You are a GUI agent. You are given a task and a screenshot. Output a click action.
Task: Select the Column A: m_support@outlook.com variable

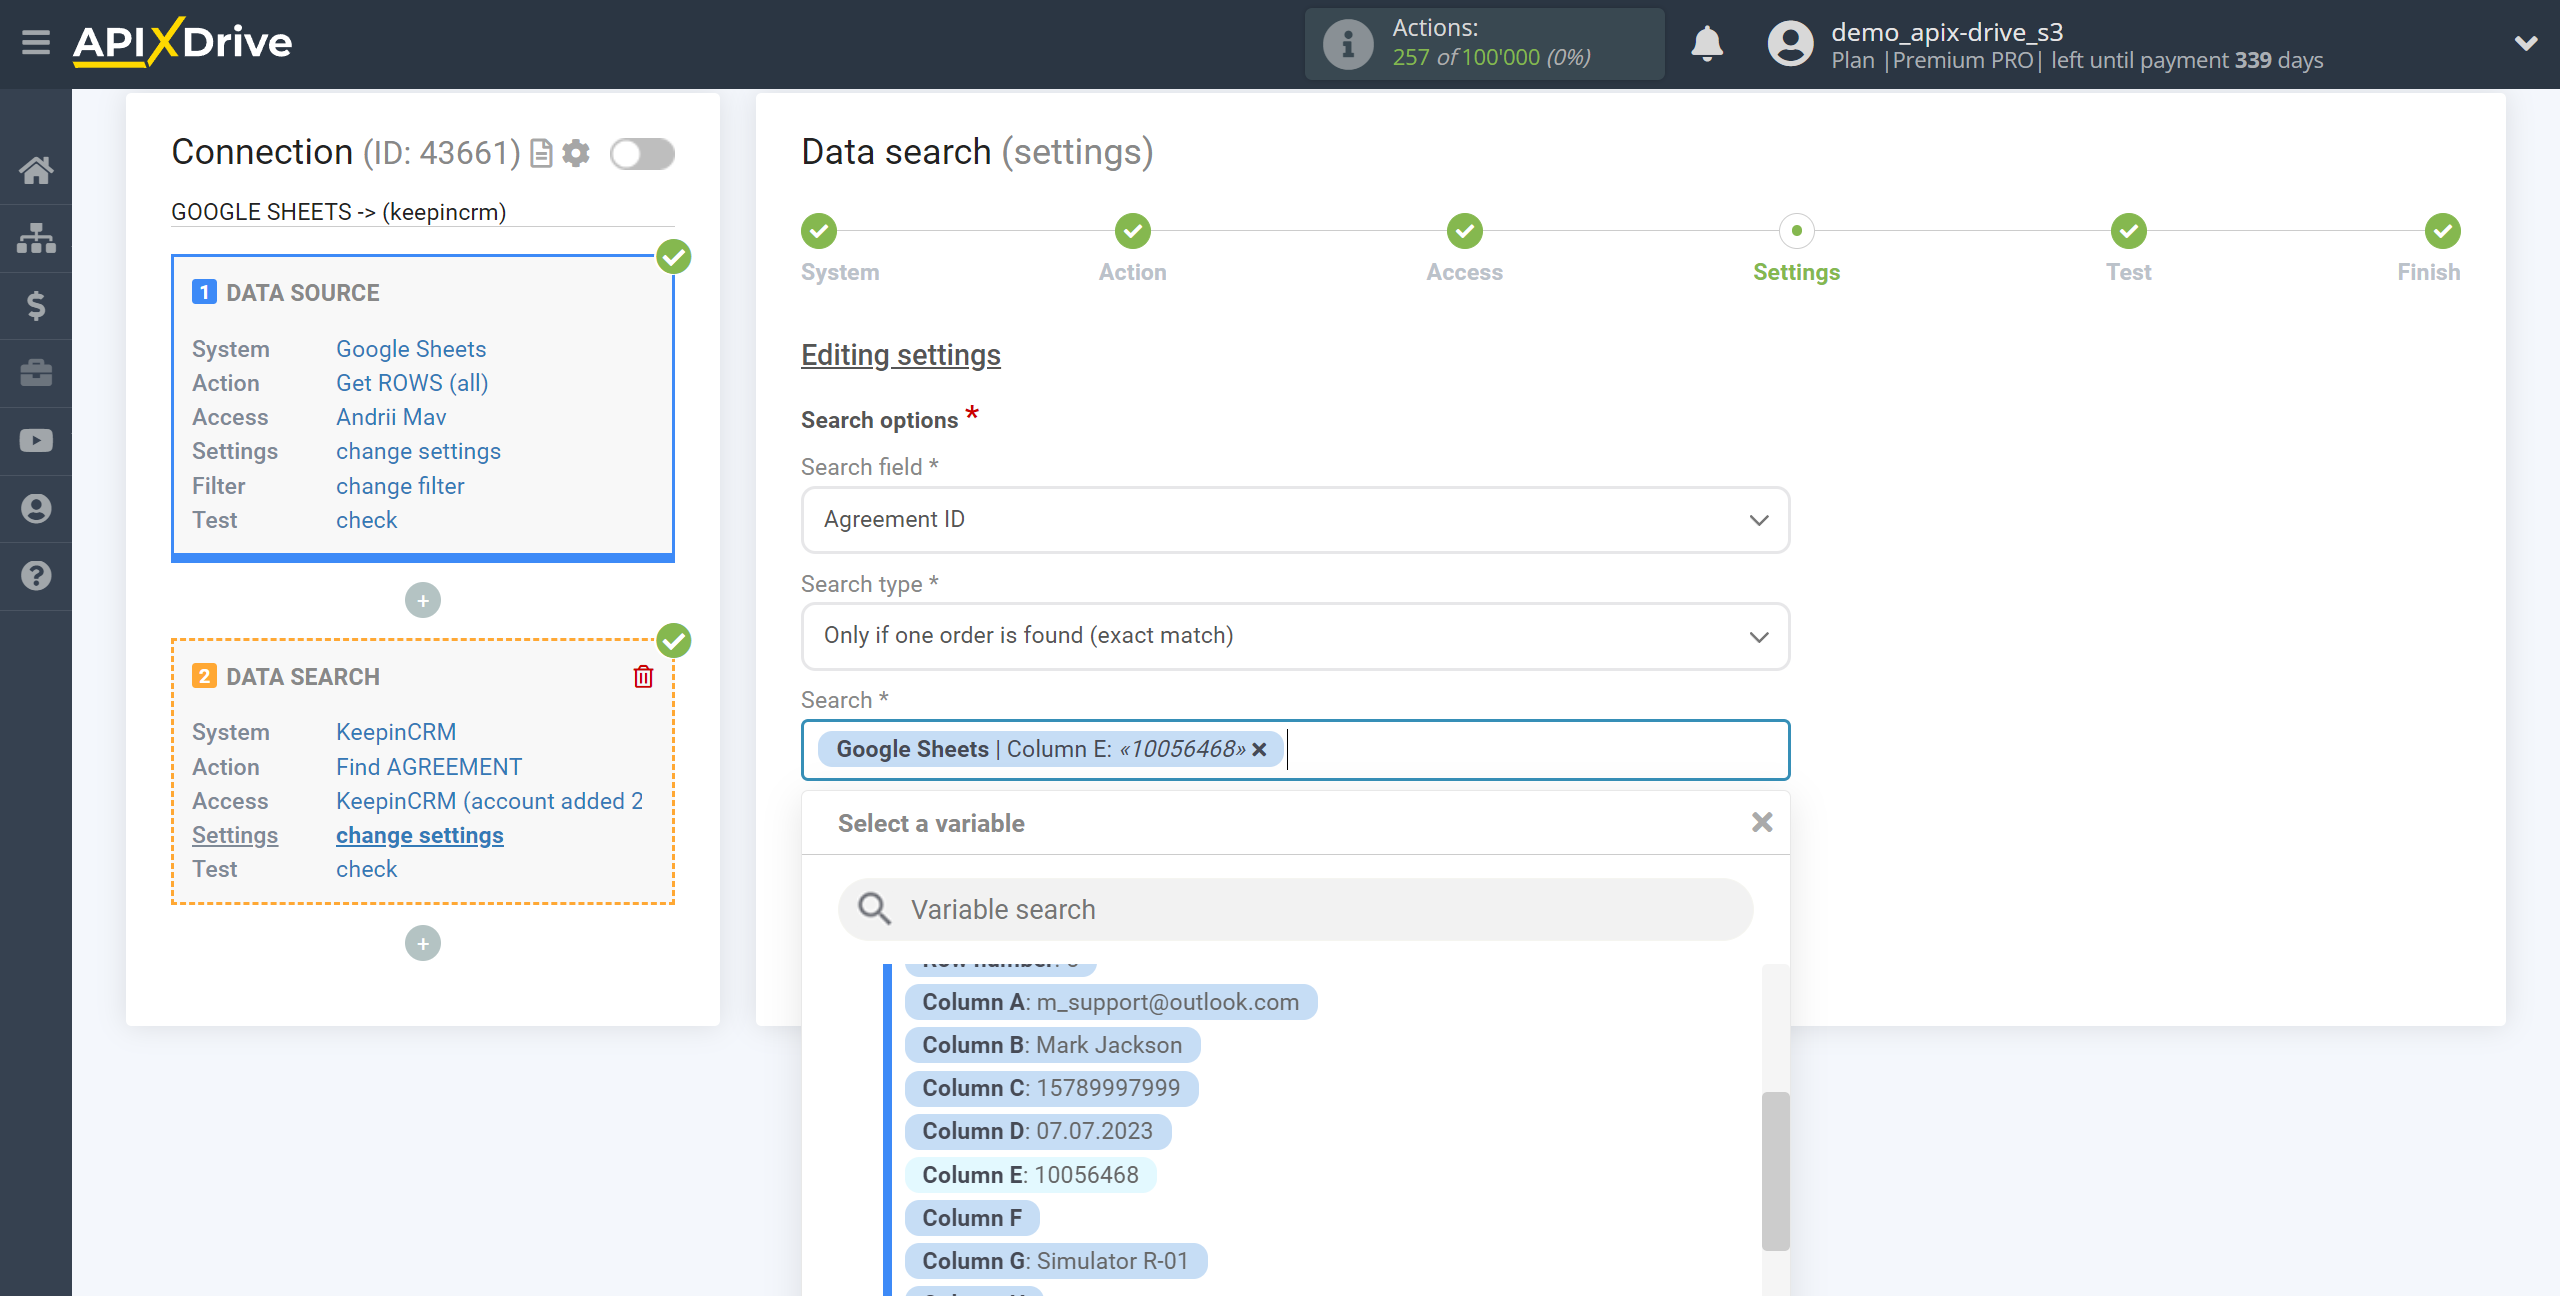point(1110,1002)
